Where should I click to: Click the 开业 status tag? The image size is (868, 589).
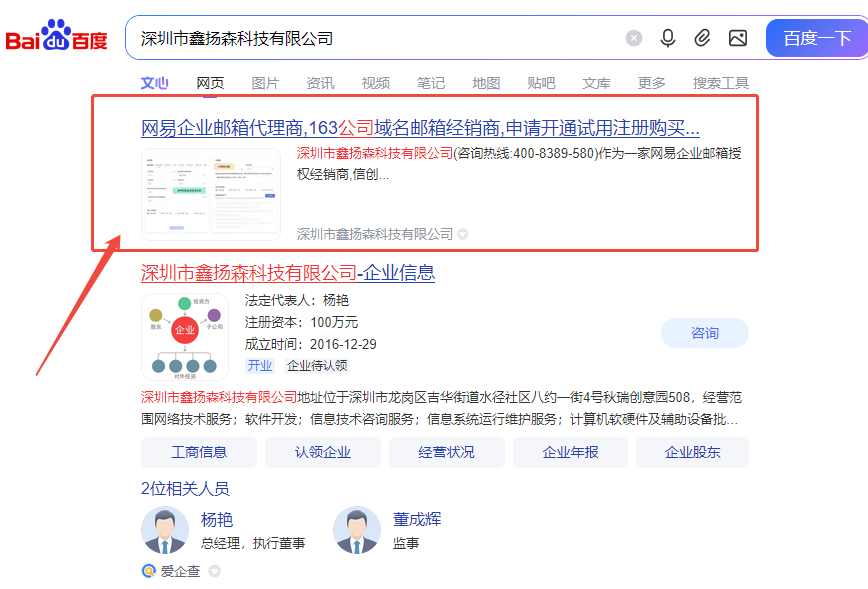pos(260,365)
